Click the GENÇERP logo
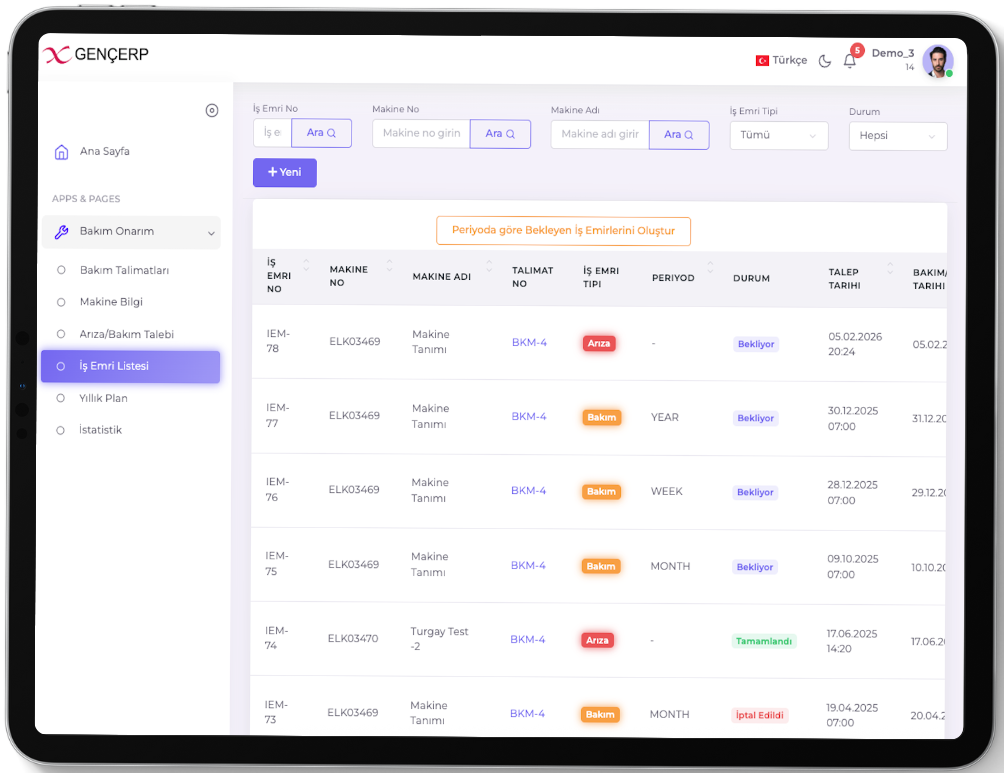1004x773 pixels. (x=96, y=55)
